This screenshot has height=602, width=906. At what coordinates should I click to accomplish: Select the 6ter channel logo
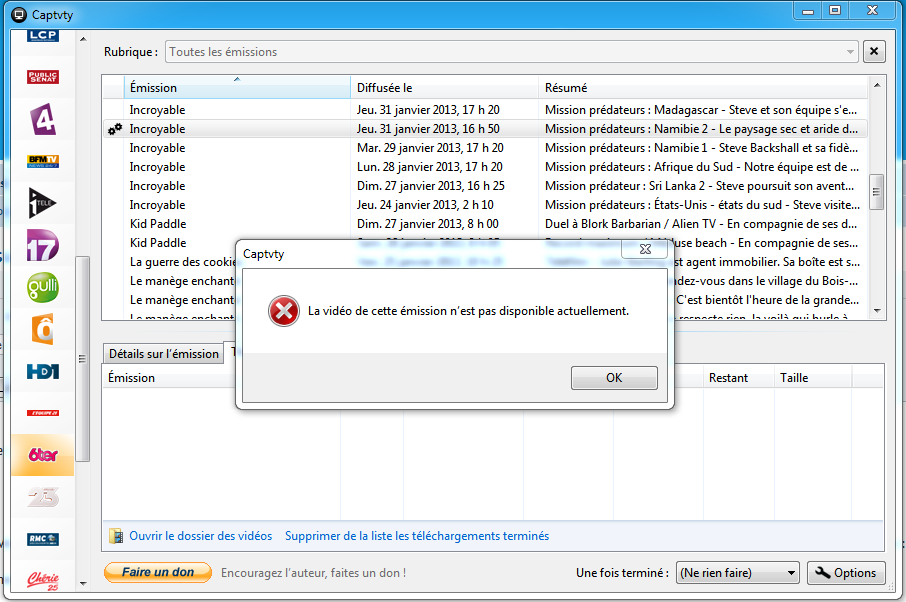point(43,455)
